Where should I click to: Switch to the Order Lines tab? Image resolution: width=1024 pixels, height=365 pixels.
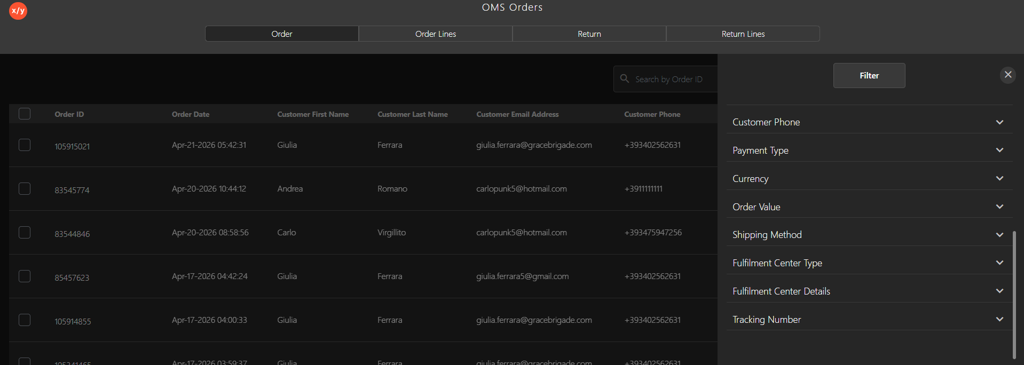436,34
